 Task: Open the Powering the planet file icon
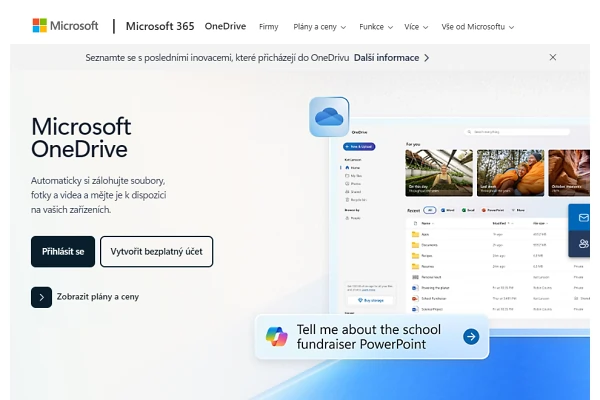[415, 288]
